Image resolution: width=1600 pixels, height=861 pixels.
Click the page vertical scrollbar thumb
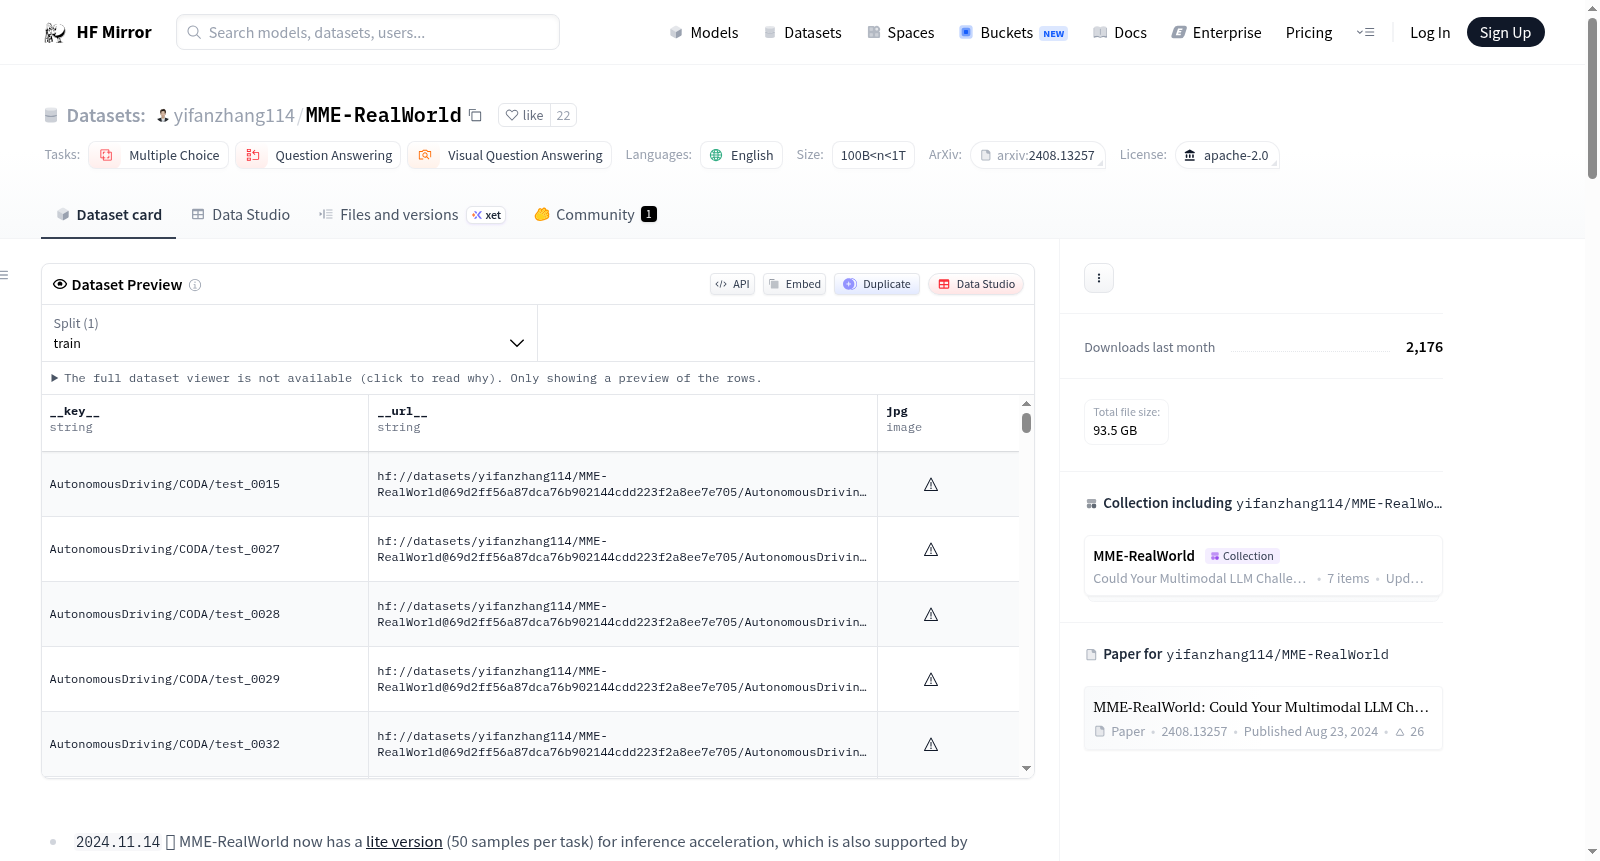(x=1592, y=98)
